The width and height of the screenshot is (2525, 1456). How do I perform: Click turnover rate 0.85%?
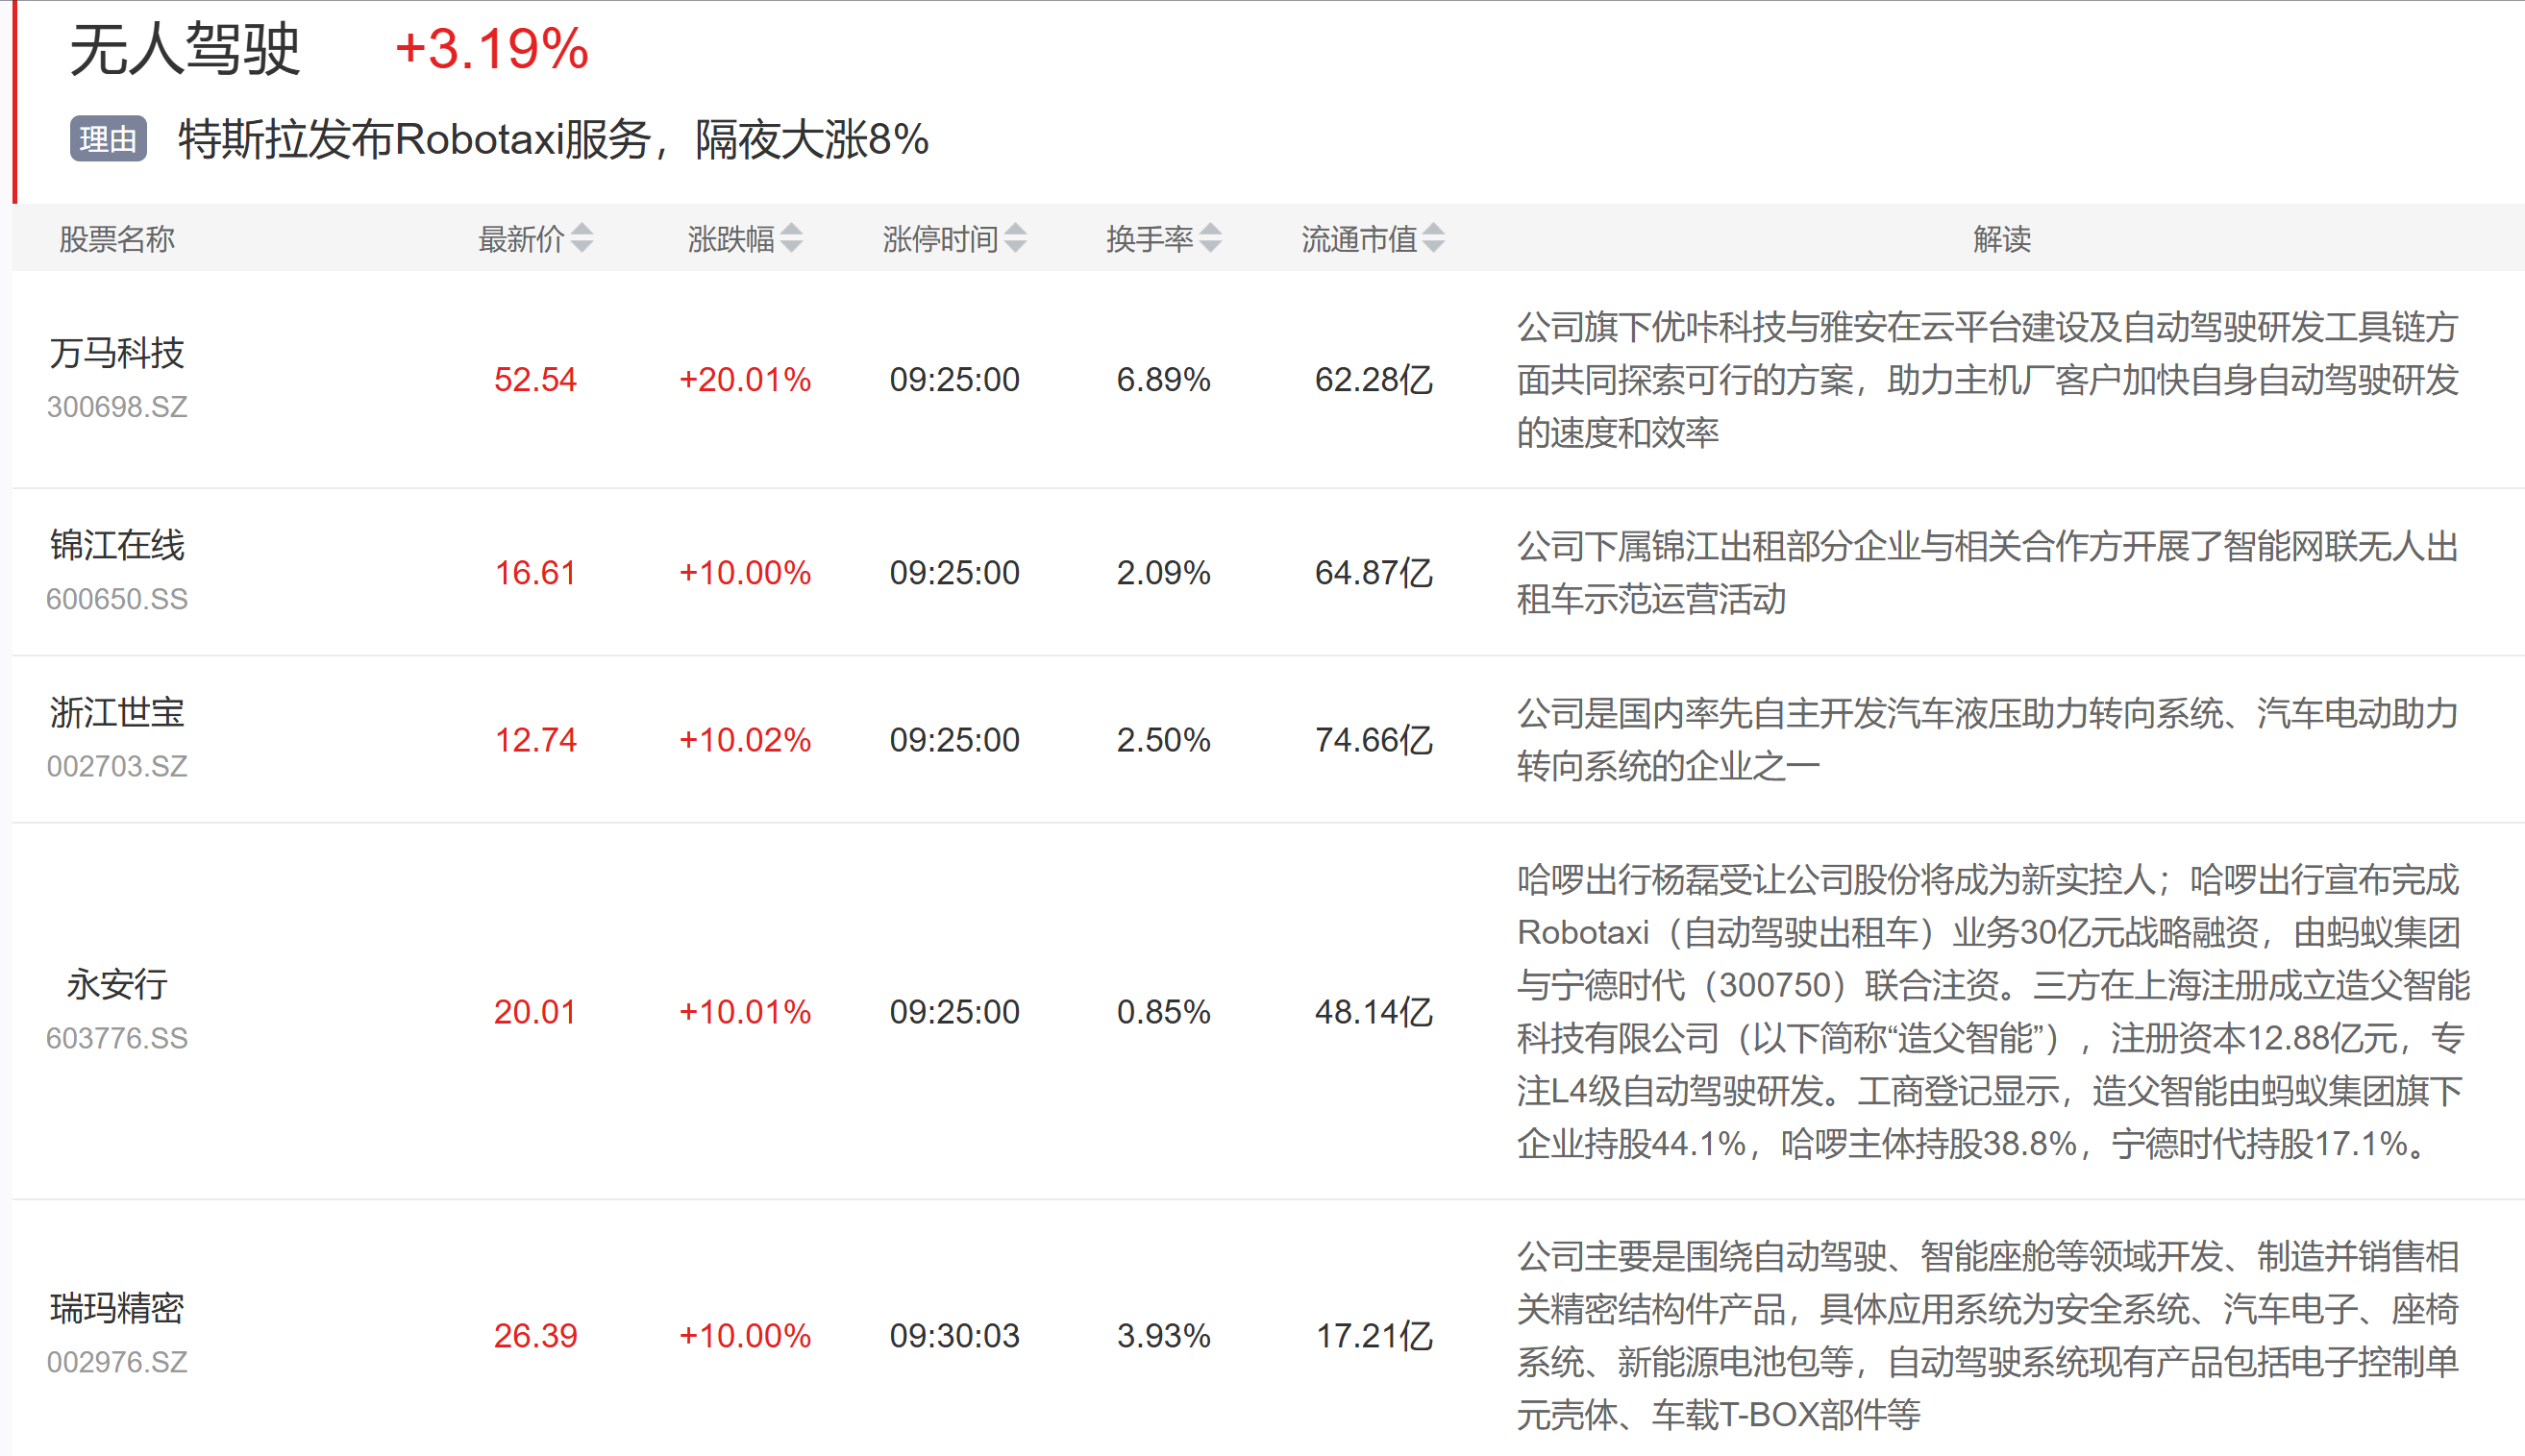1163,1012
